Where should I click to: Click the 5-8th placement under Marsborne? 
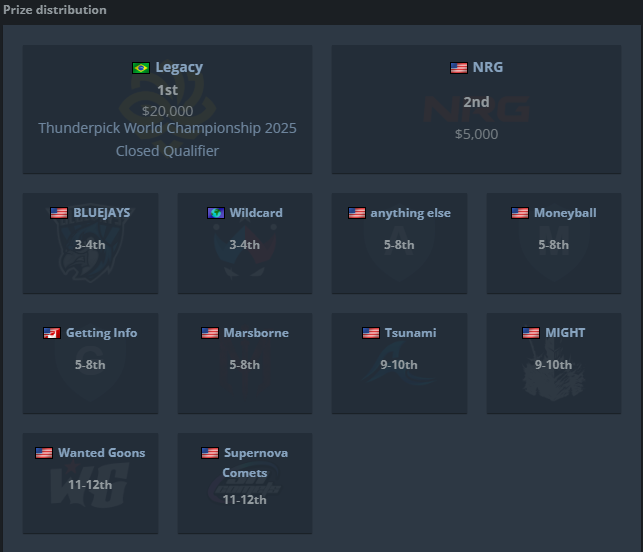[x=244, y=365]
